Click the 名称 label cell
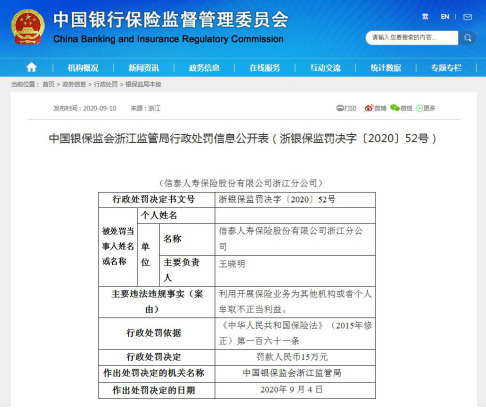Image resolution: width=486 pixels, height=408 pixels. 187,239
